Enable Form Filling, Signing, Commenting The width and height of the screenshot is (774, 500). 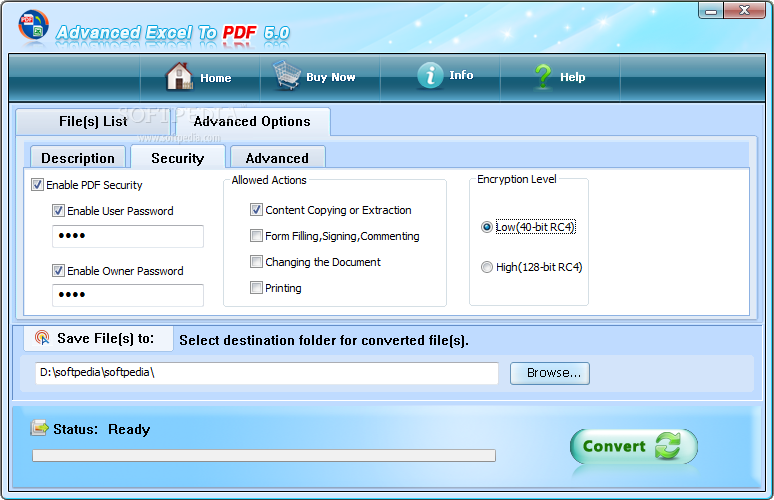coord(256,235)
